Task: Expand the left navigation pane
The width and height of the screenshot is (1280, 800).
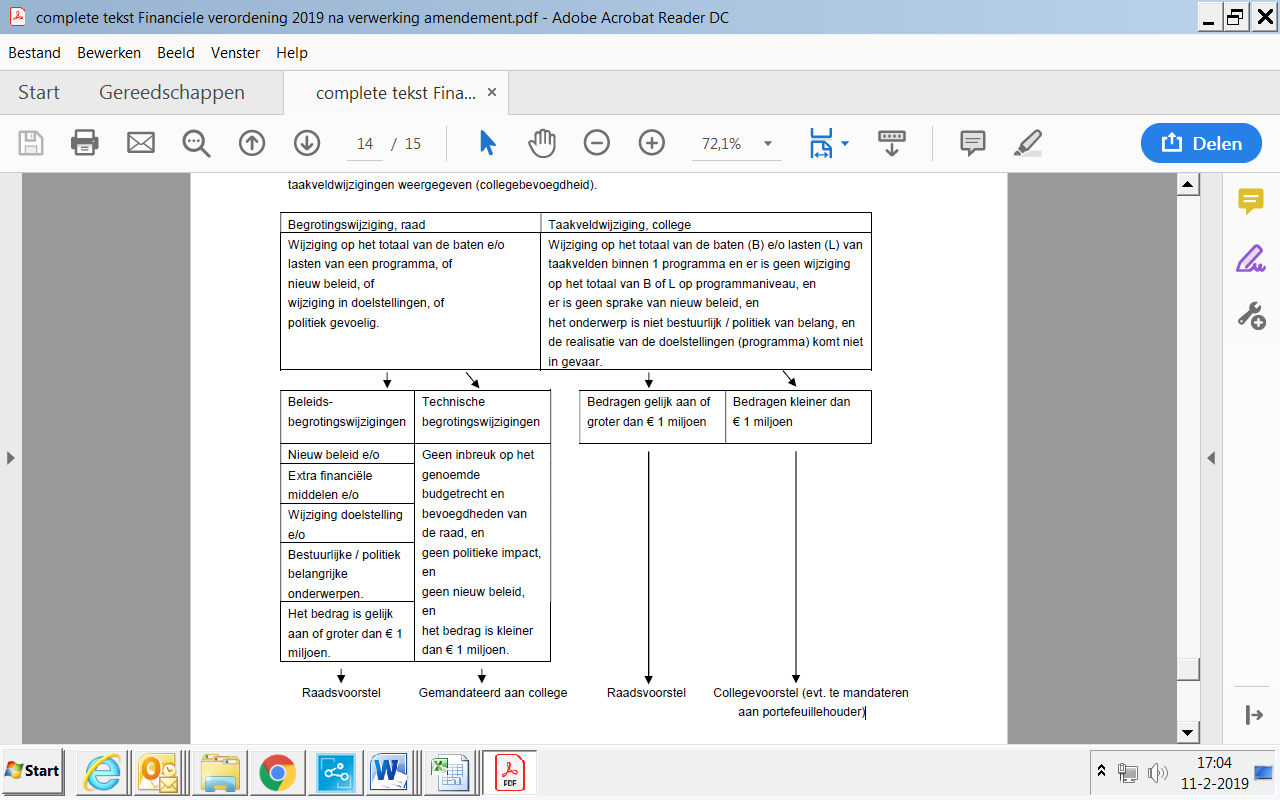Action: pyautogui.click(x=11, y=458)
